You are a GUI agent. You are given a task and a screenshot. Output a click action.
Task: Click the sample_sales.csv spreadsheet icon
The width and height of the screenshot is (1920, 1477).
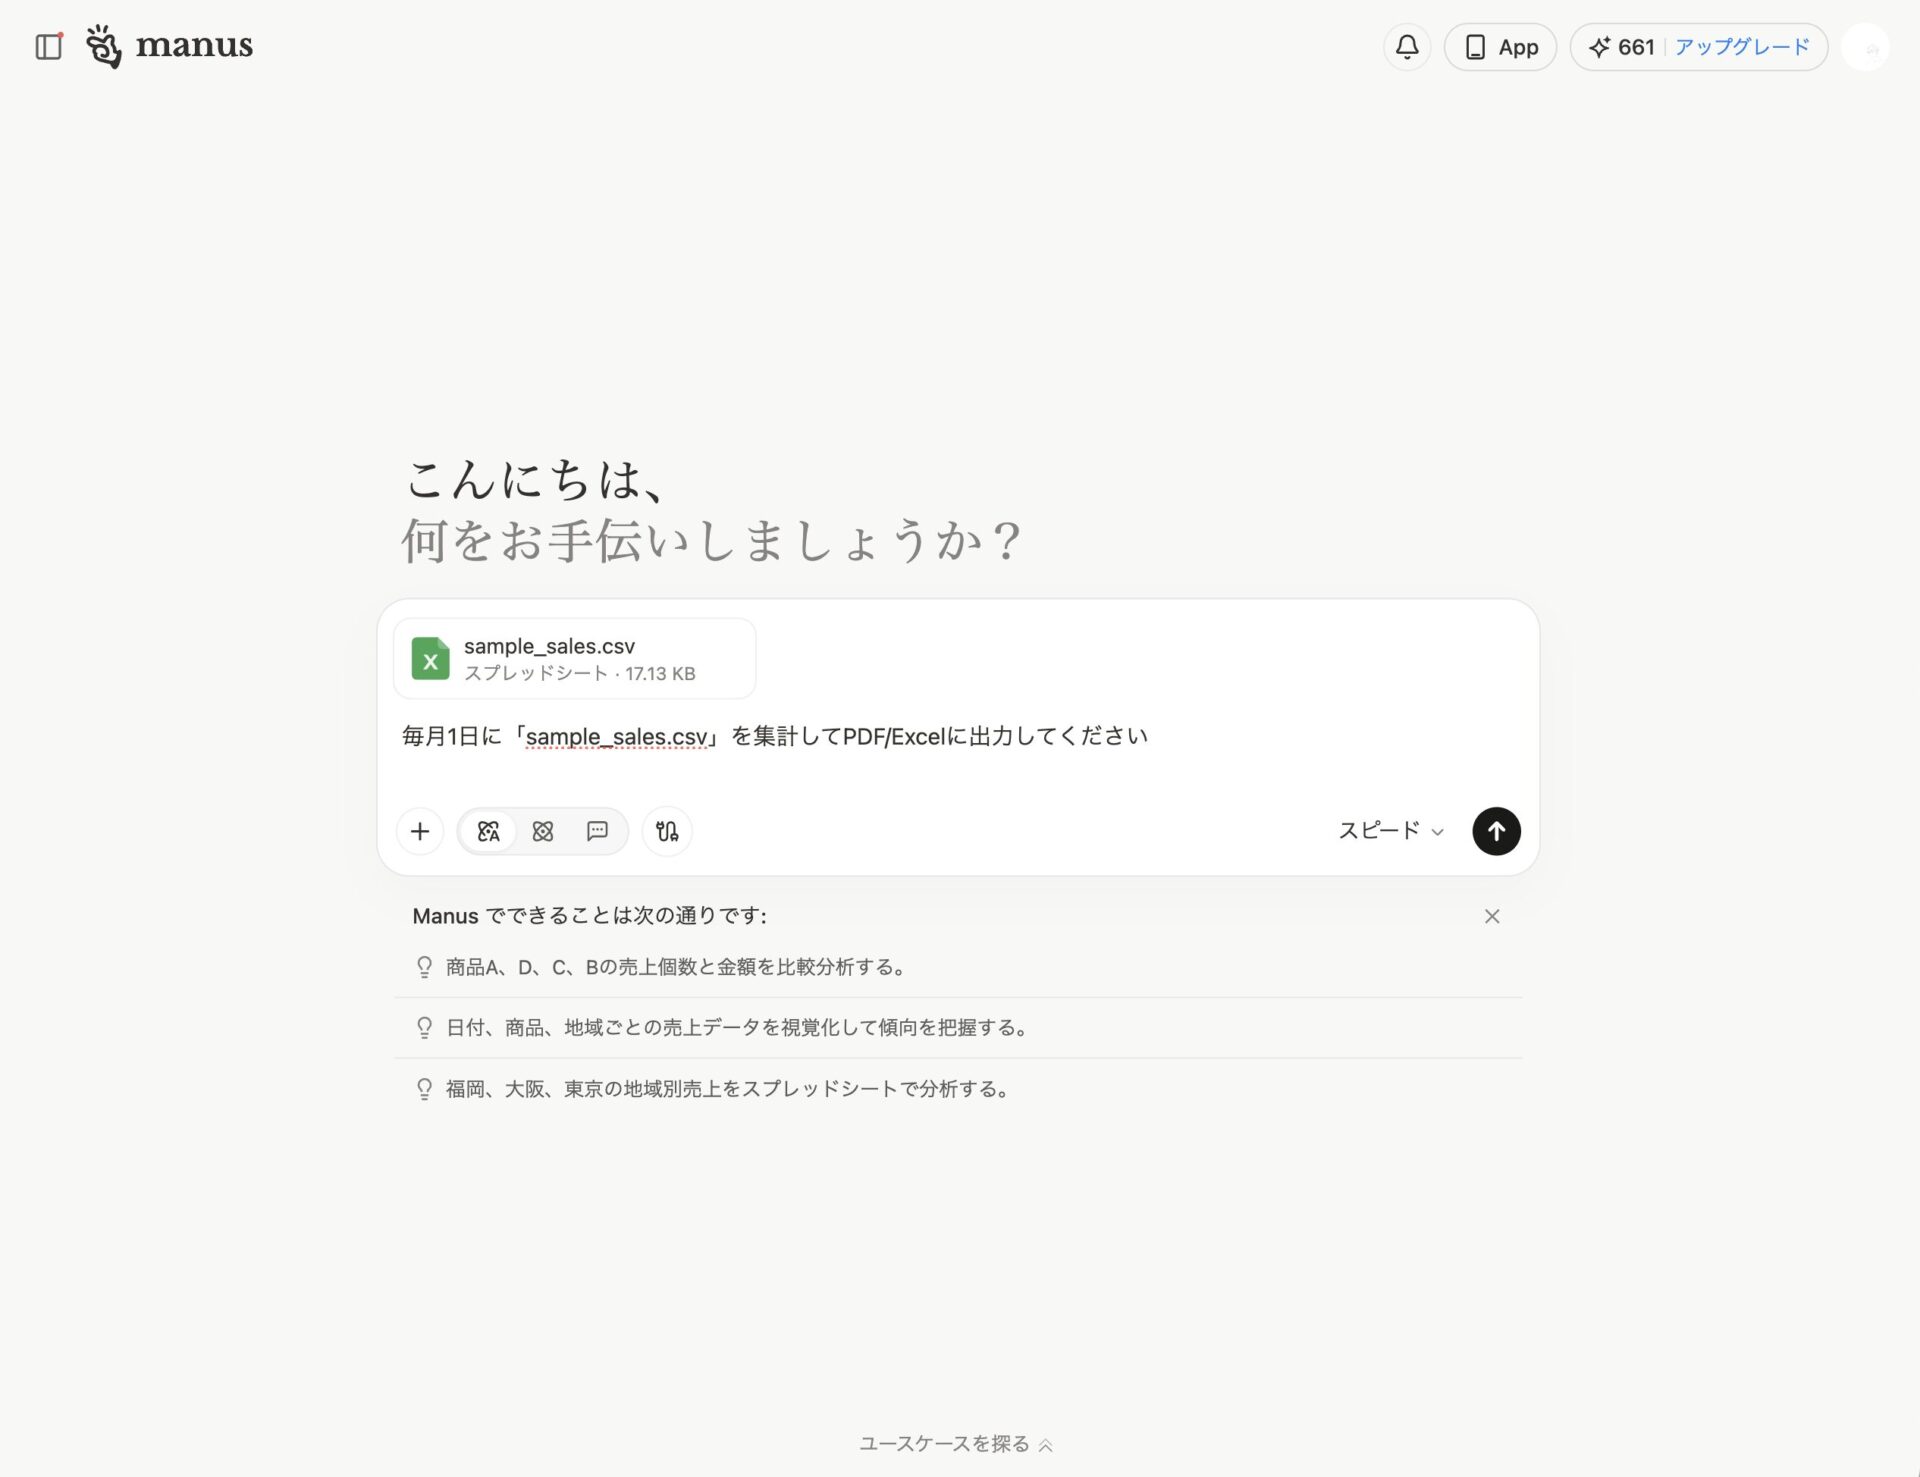(431, 658)
